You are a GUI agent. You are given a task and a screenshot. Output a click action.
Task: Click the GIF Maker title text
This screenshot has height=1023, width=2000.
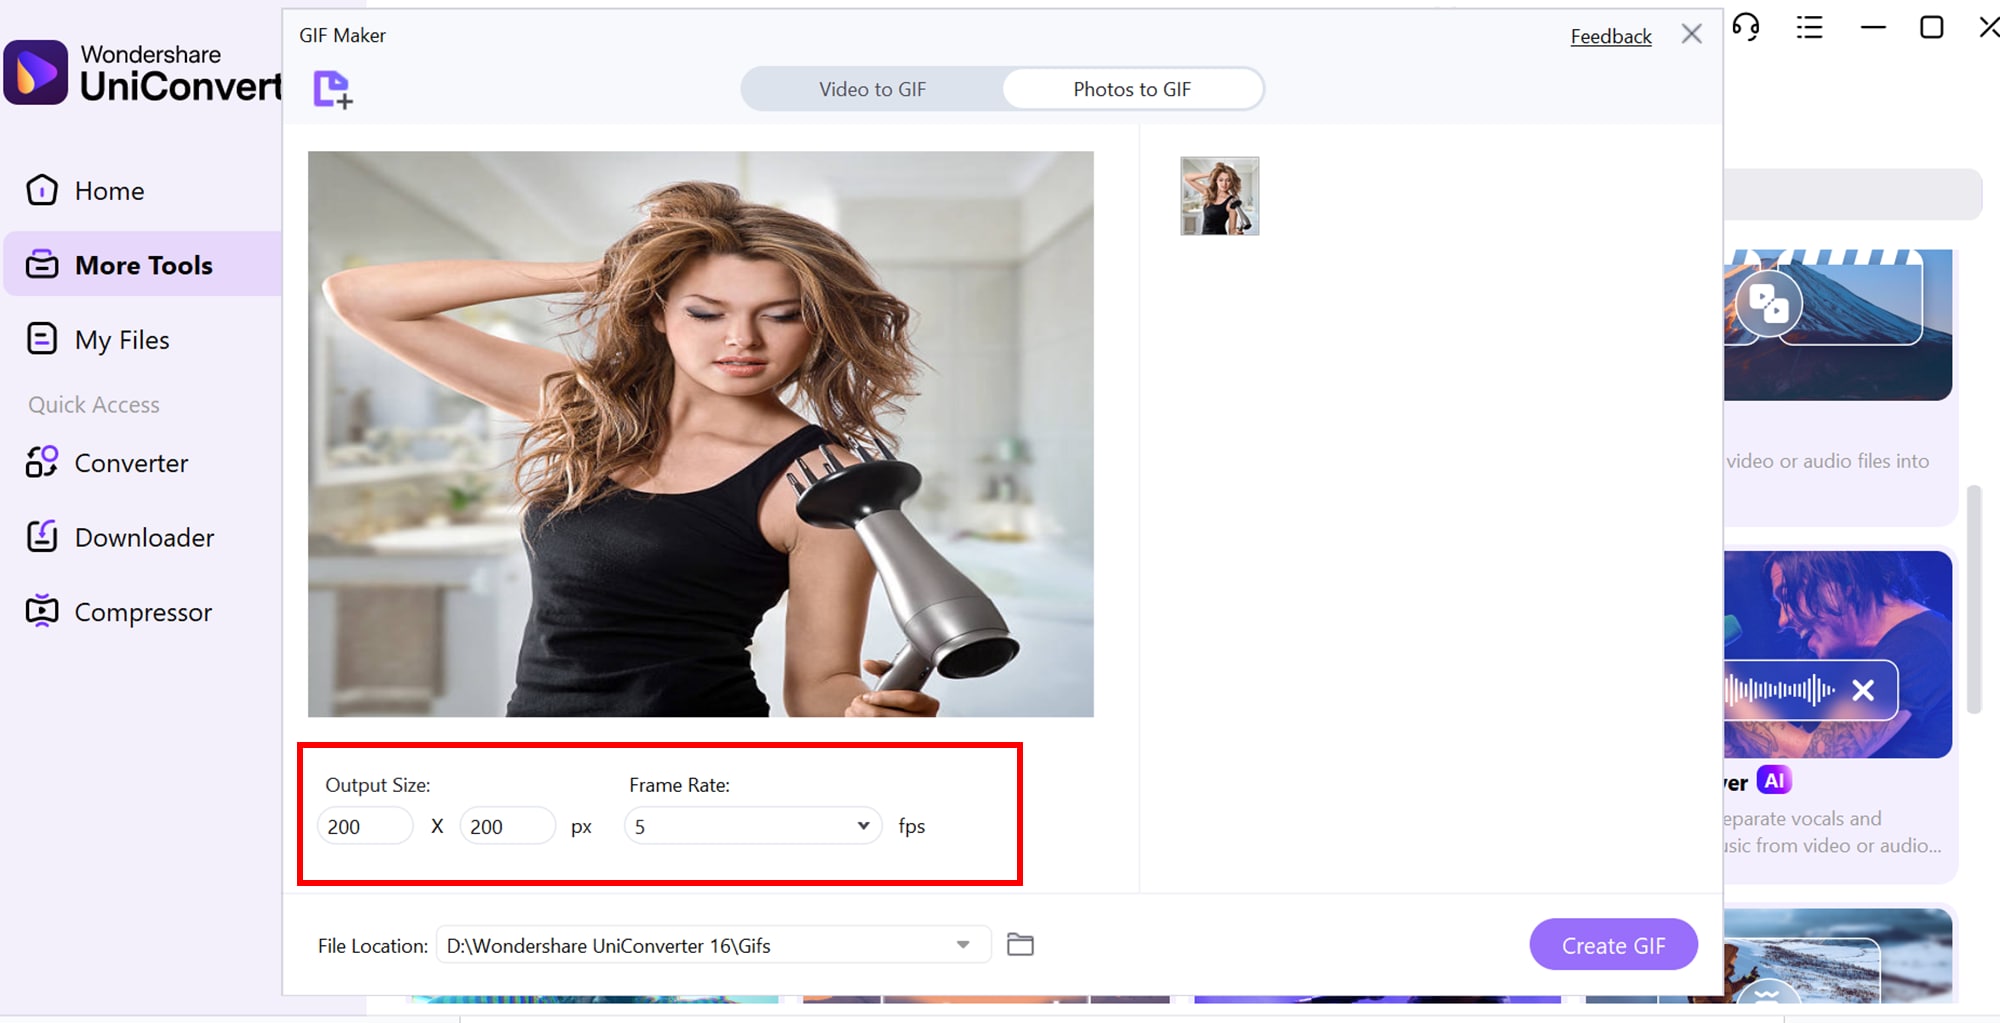coord(342,35)
